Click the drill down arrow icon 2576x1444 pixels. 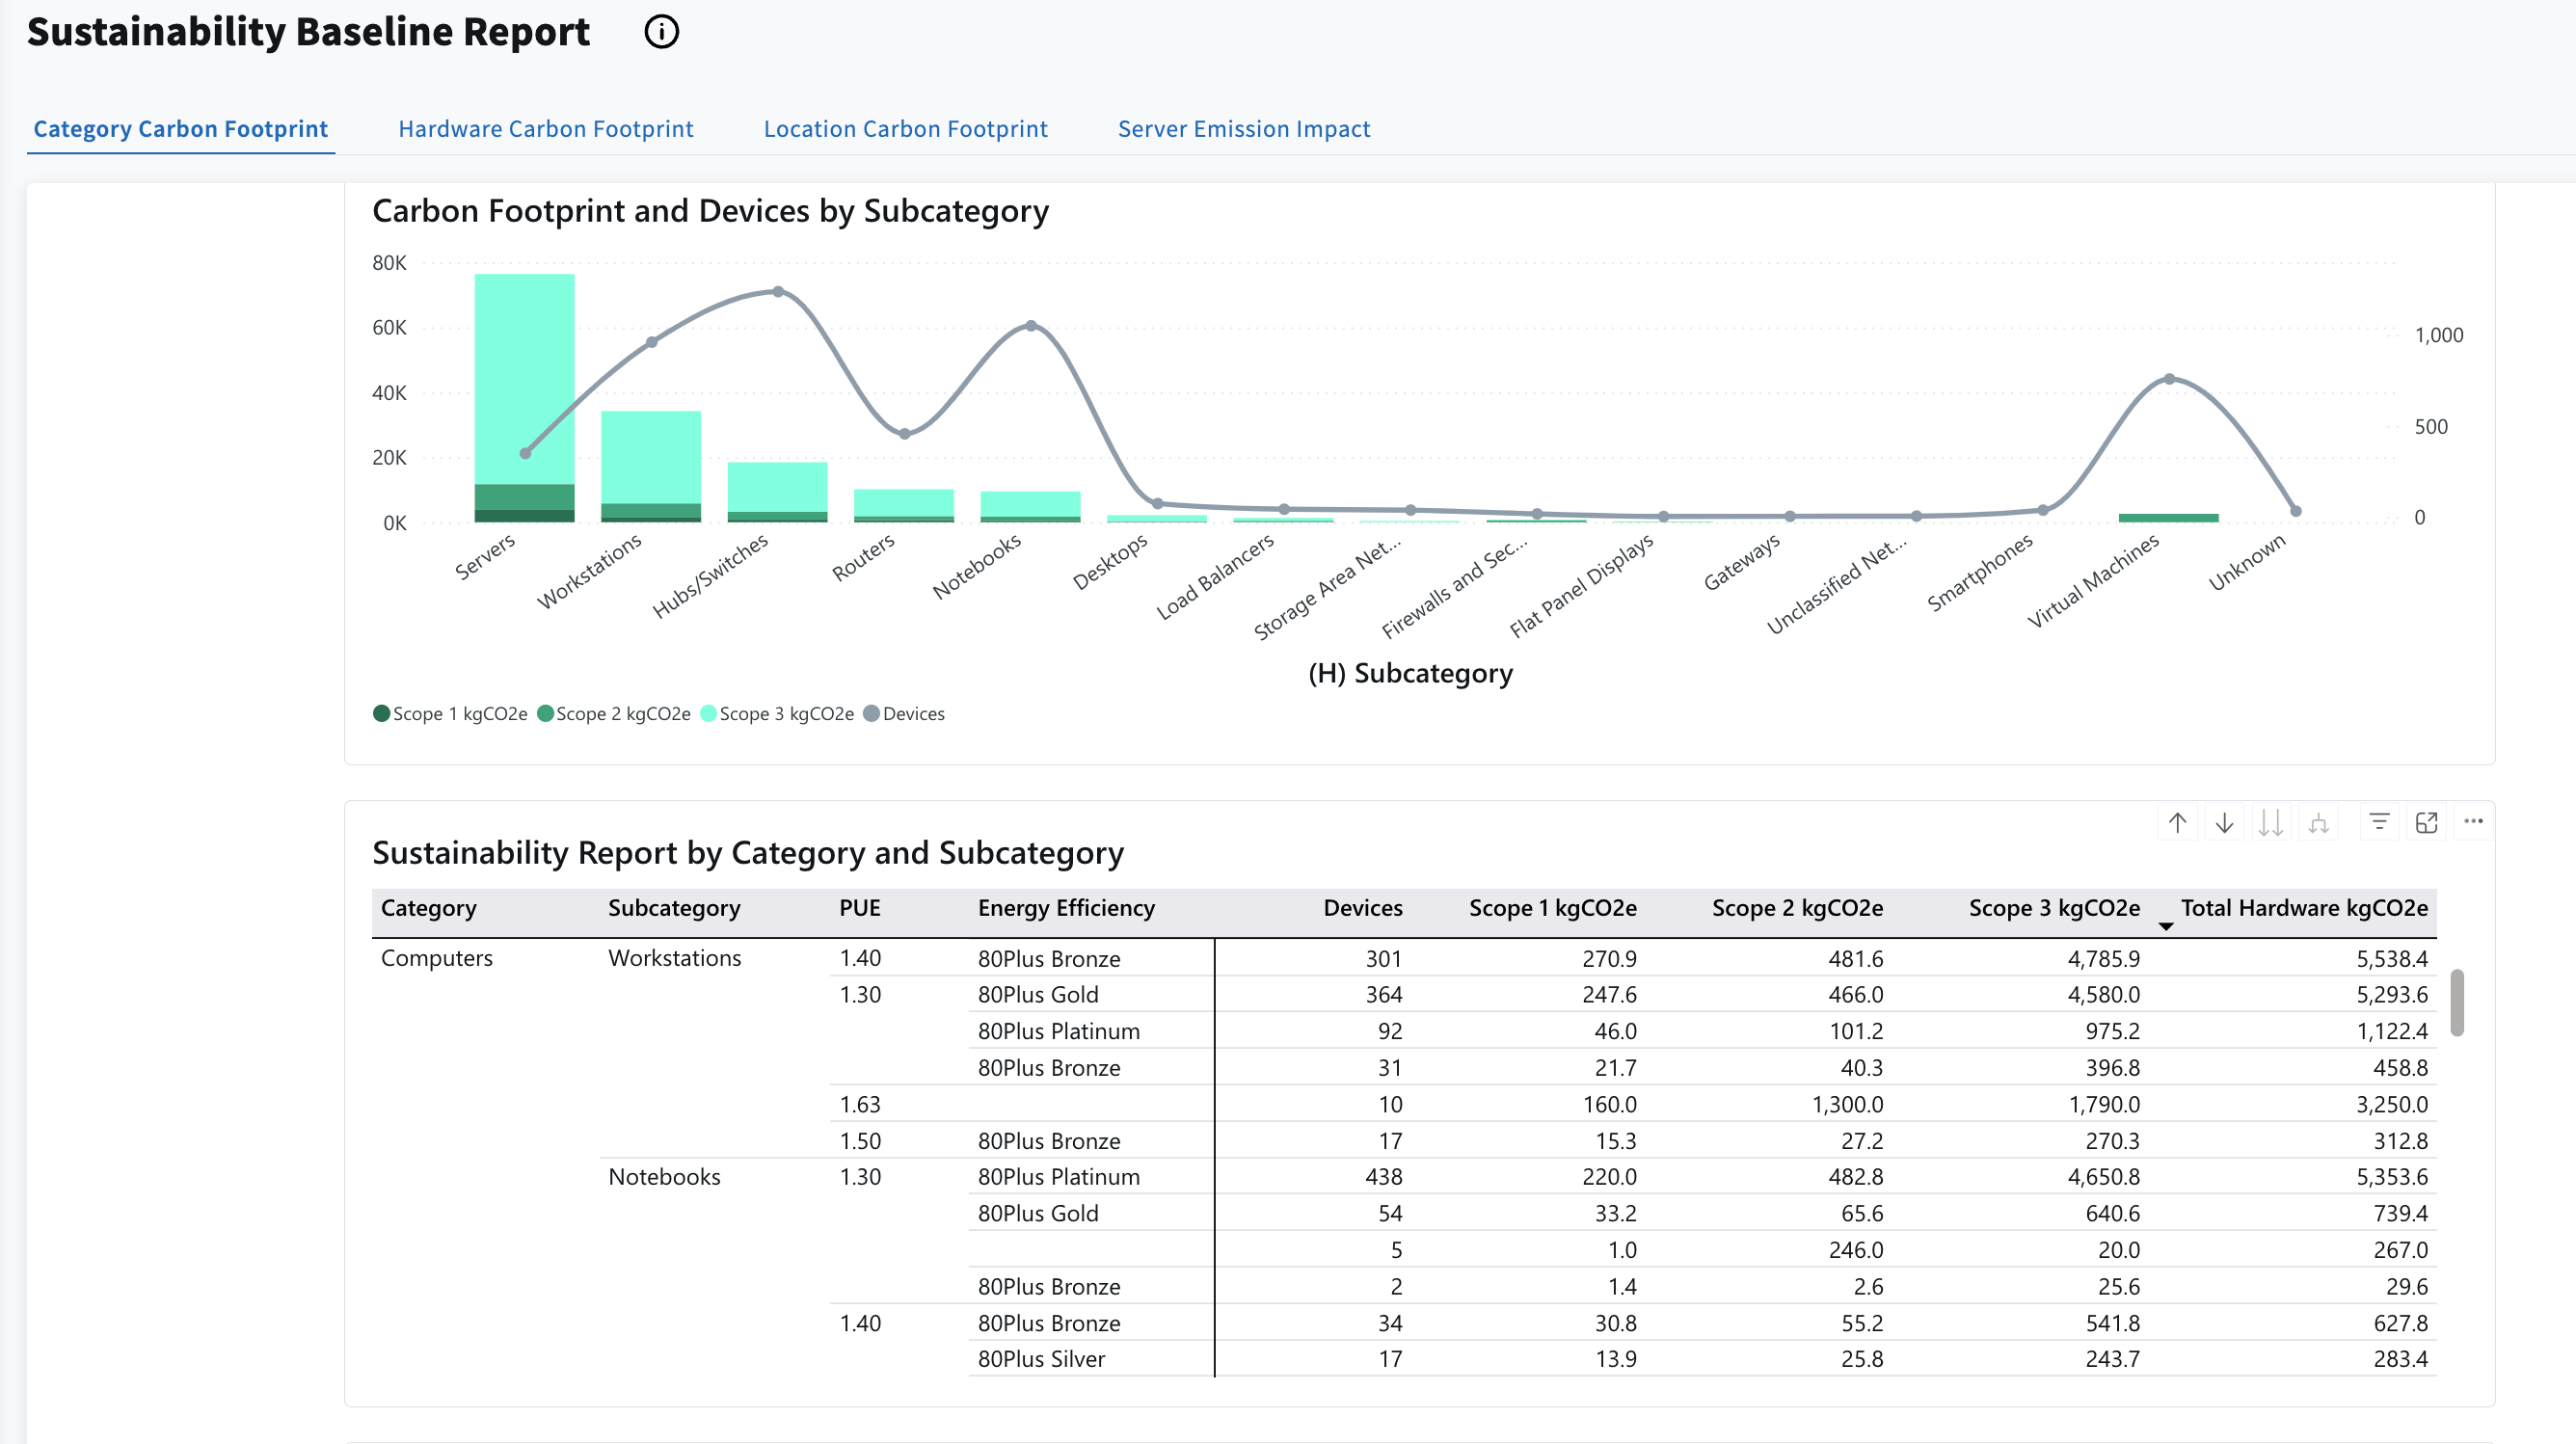(x=2224, y=822)
